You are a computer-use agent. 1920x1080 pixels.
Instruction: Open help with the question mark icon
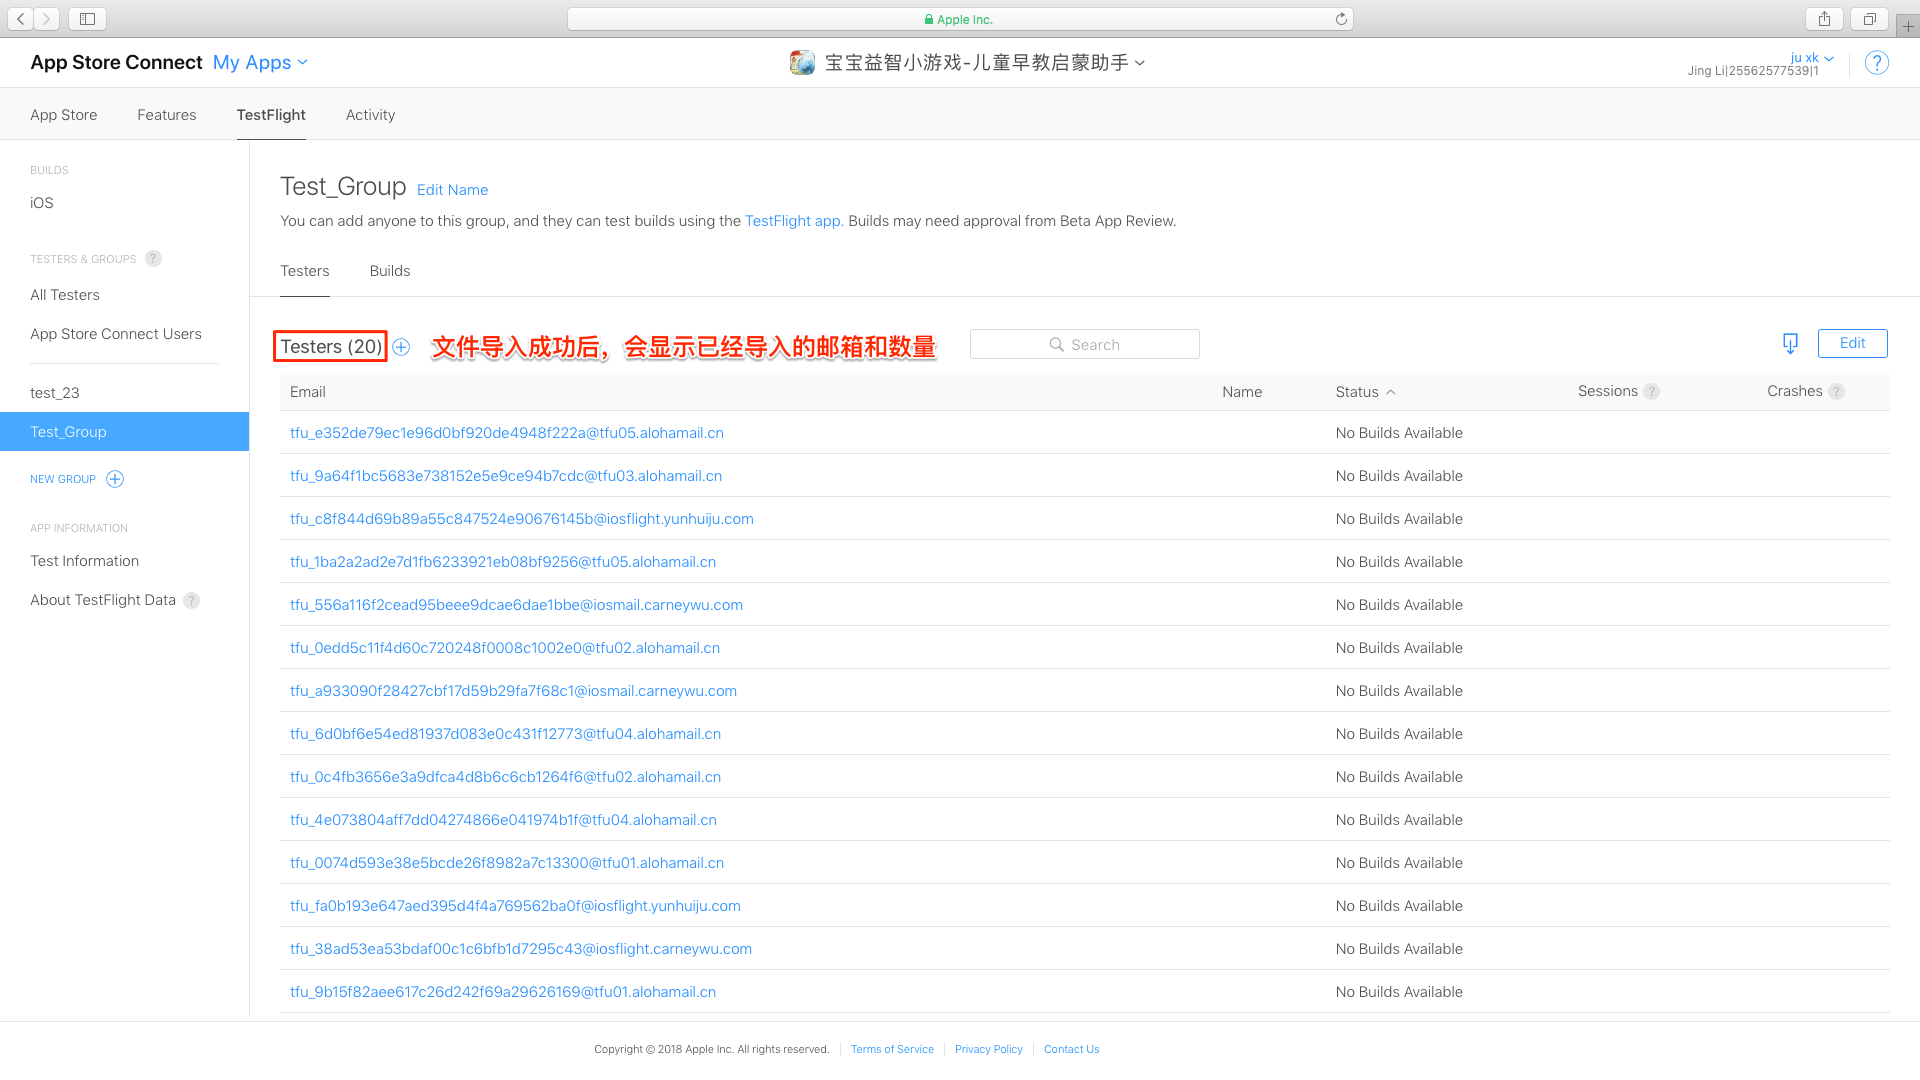point(1877,63)
